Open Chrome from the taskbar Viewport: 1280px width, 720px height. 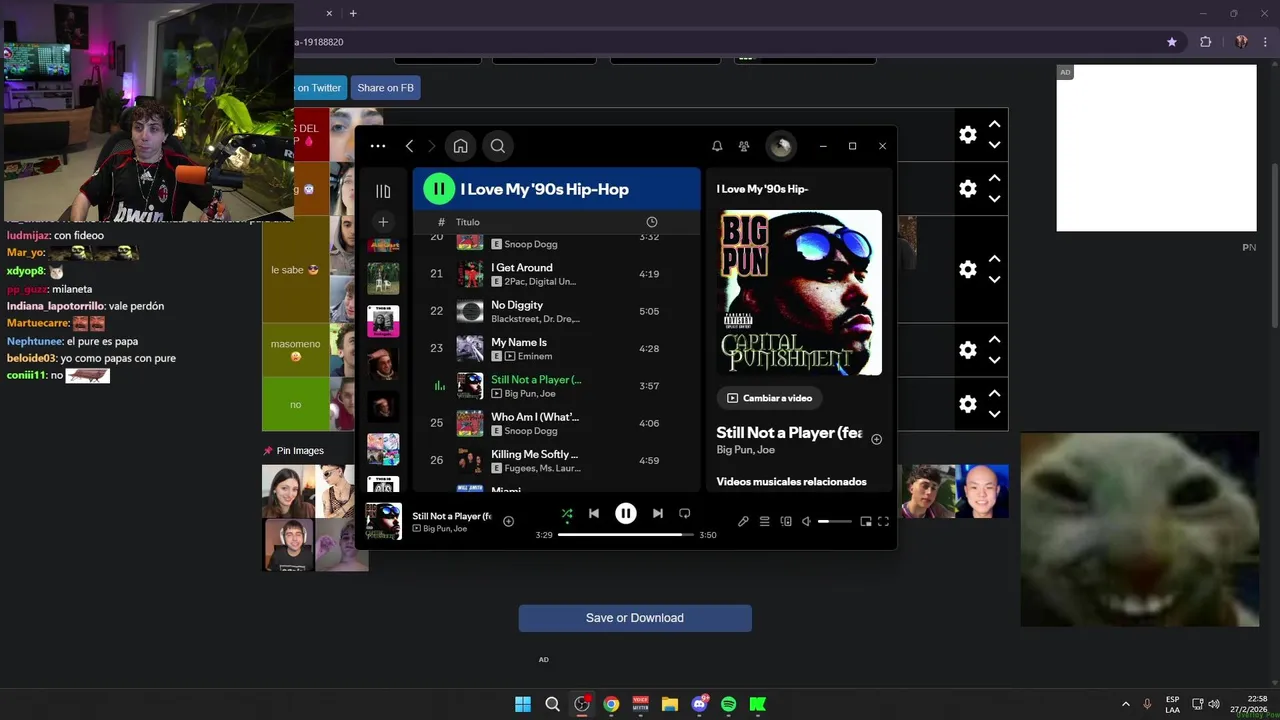coord(611,704)
